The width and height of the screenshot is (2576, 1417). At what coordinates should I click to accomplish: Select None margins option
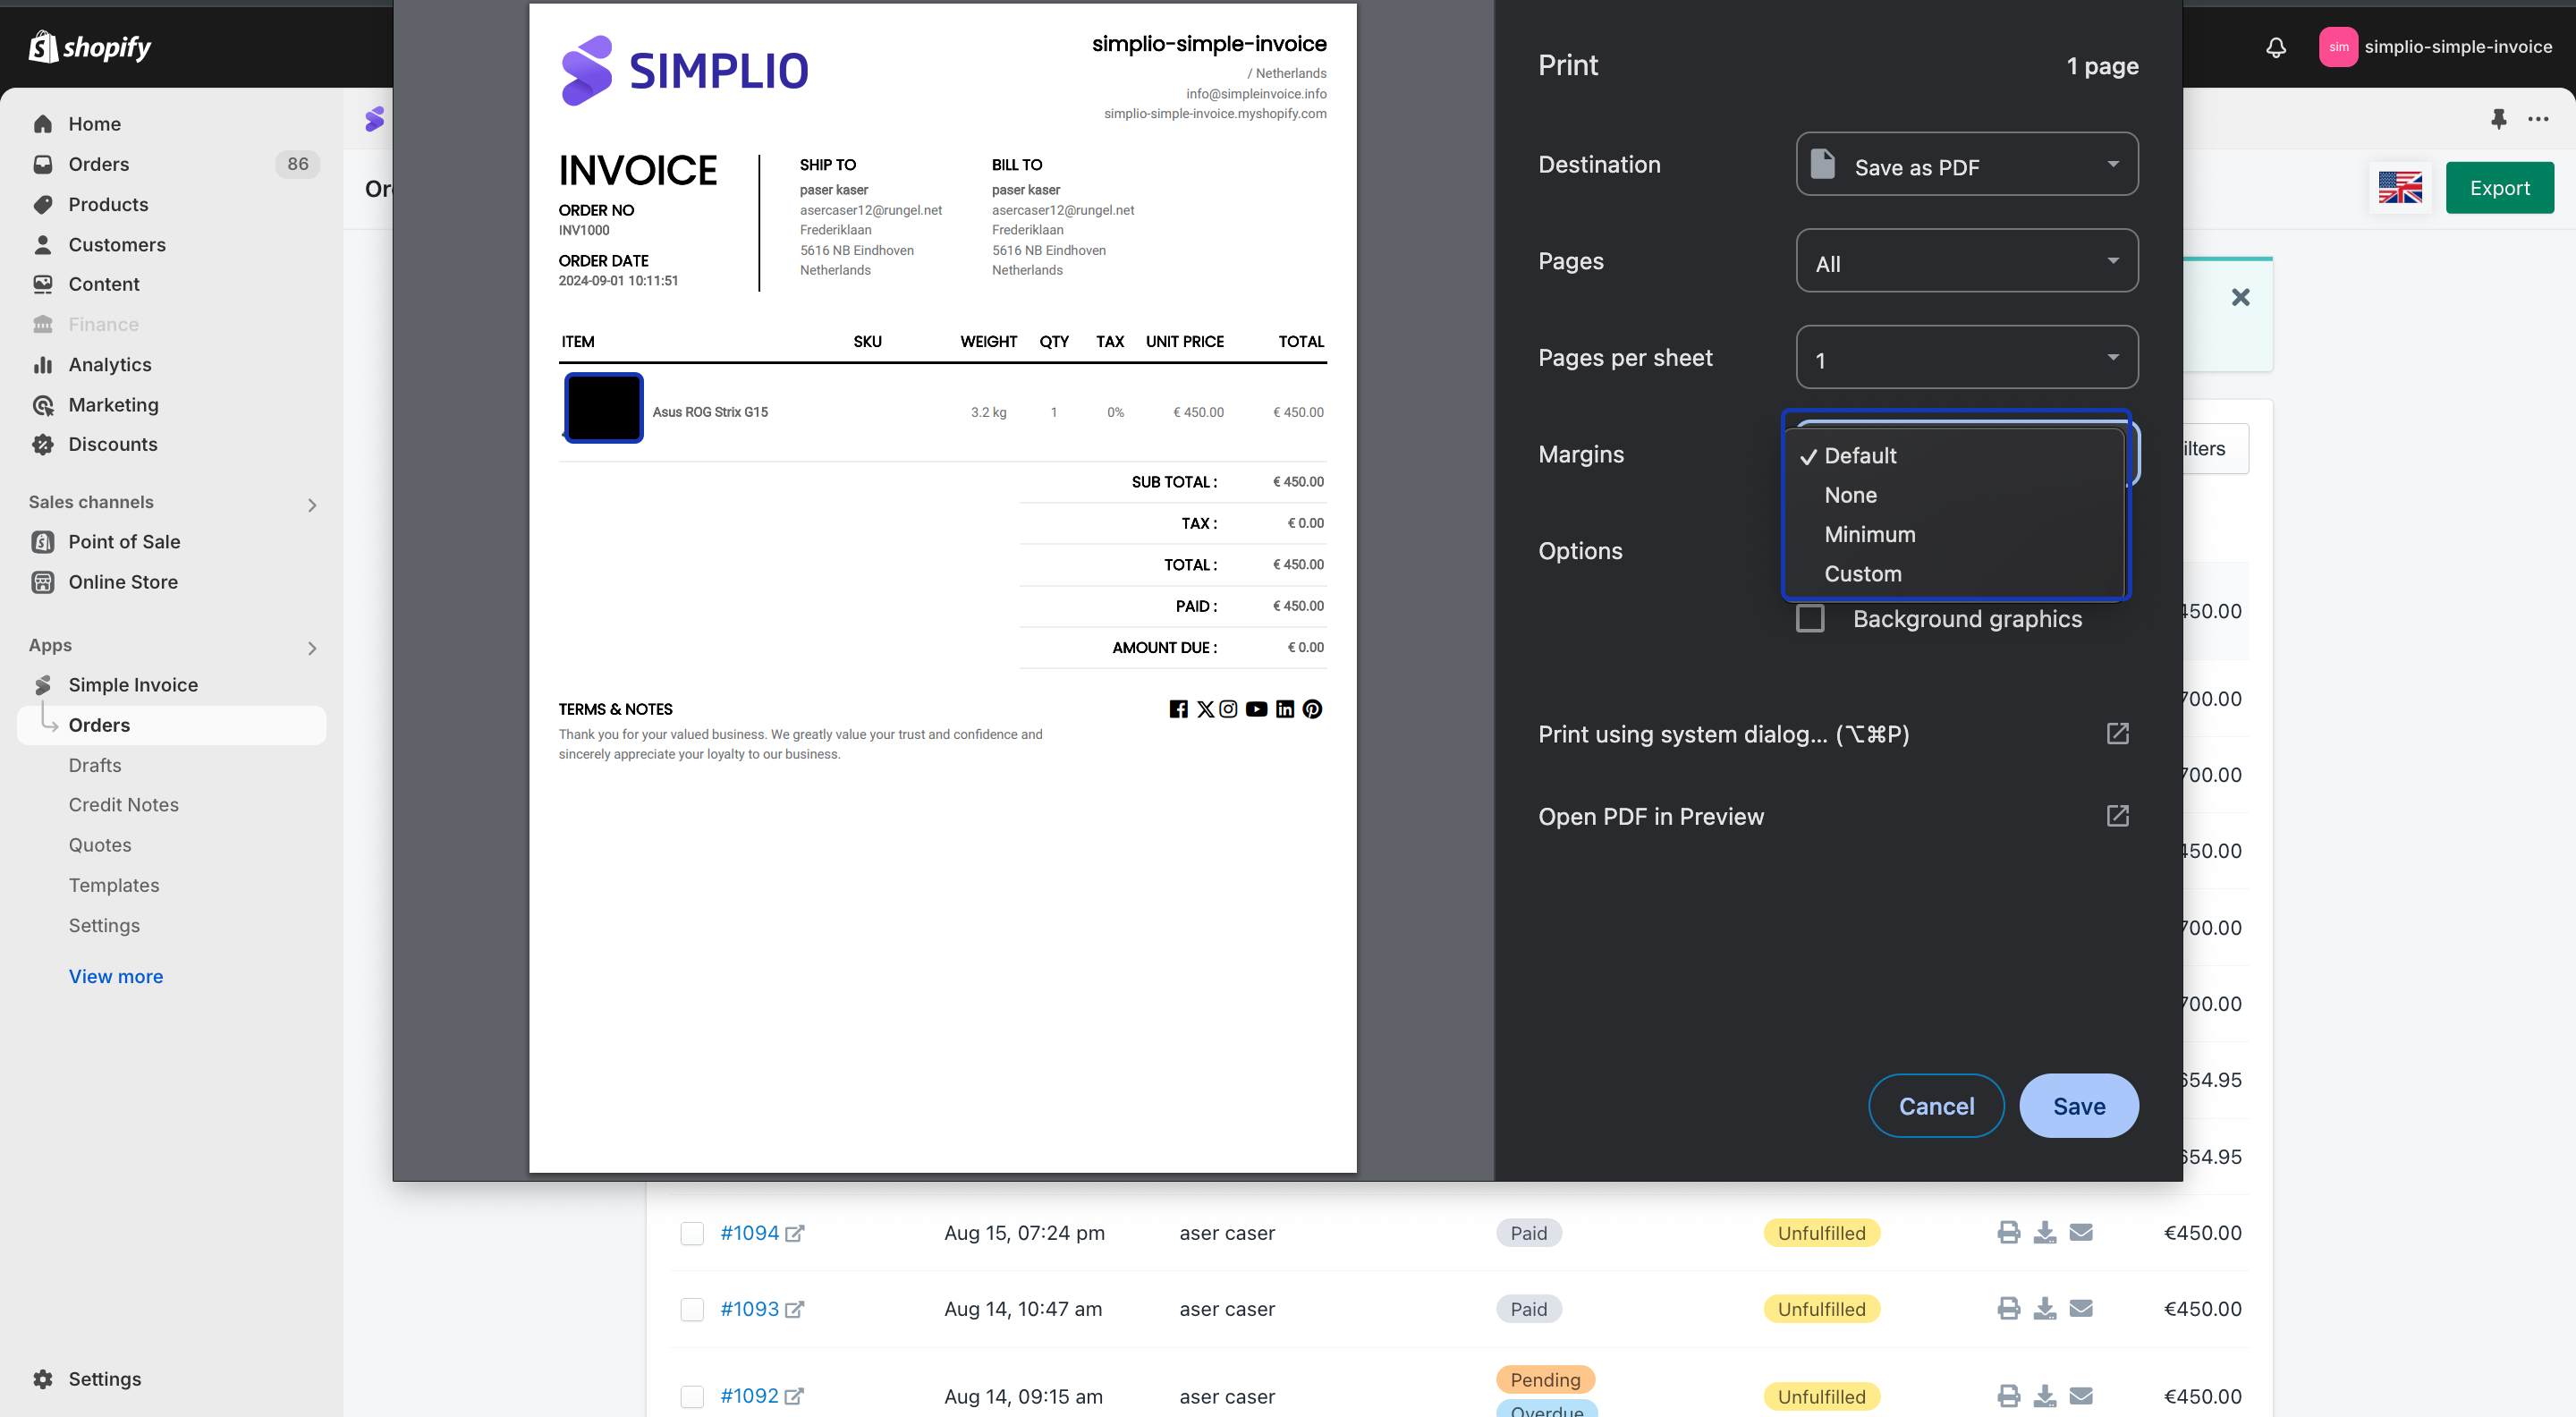1850,495
